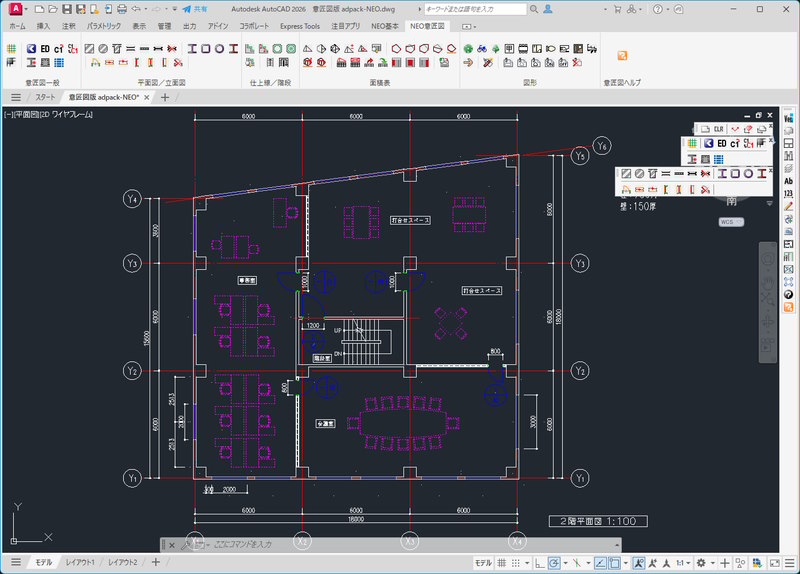Click the 123 numbering icon in right toolbar
Screen dimensions: 800x574
(x=788, y=194)
